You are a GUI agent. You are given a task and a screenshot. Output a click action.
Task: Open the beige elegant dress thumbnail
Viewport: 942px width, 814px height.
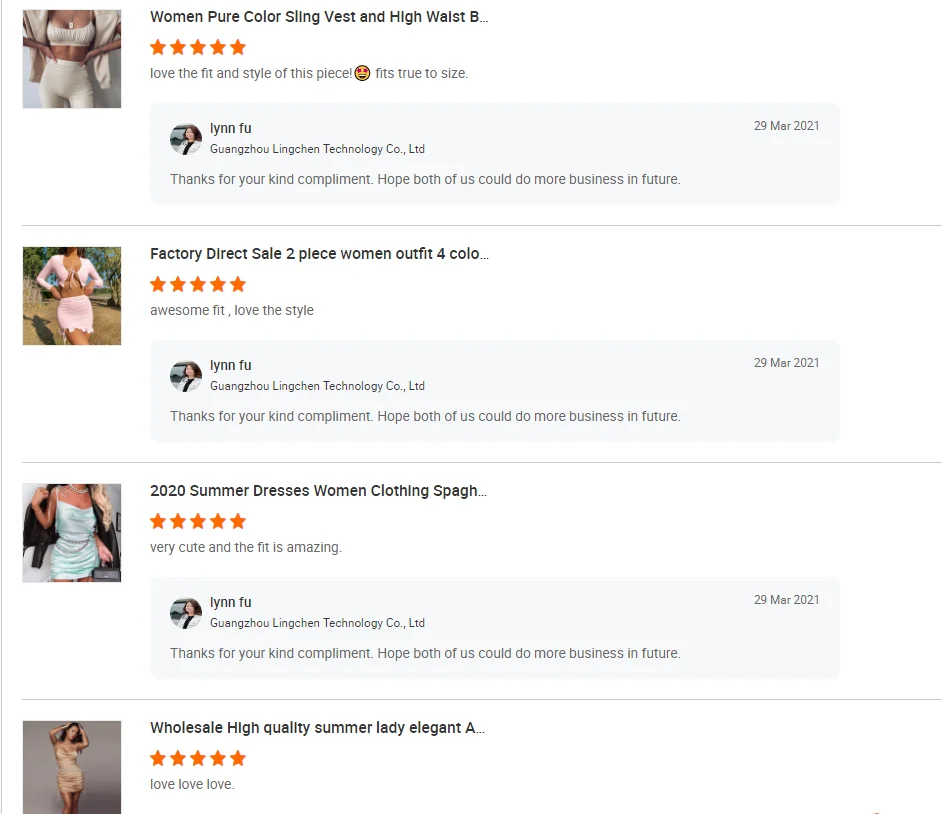click(x=72, y=766)
